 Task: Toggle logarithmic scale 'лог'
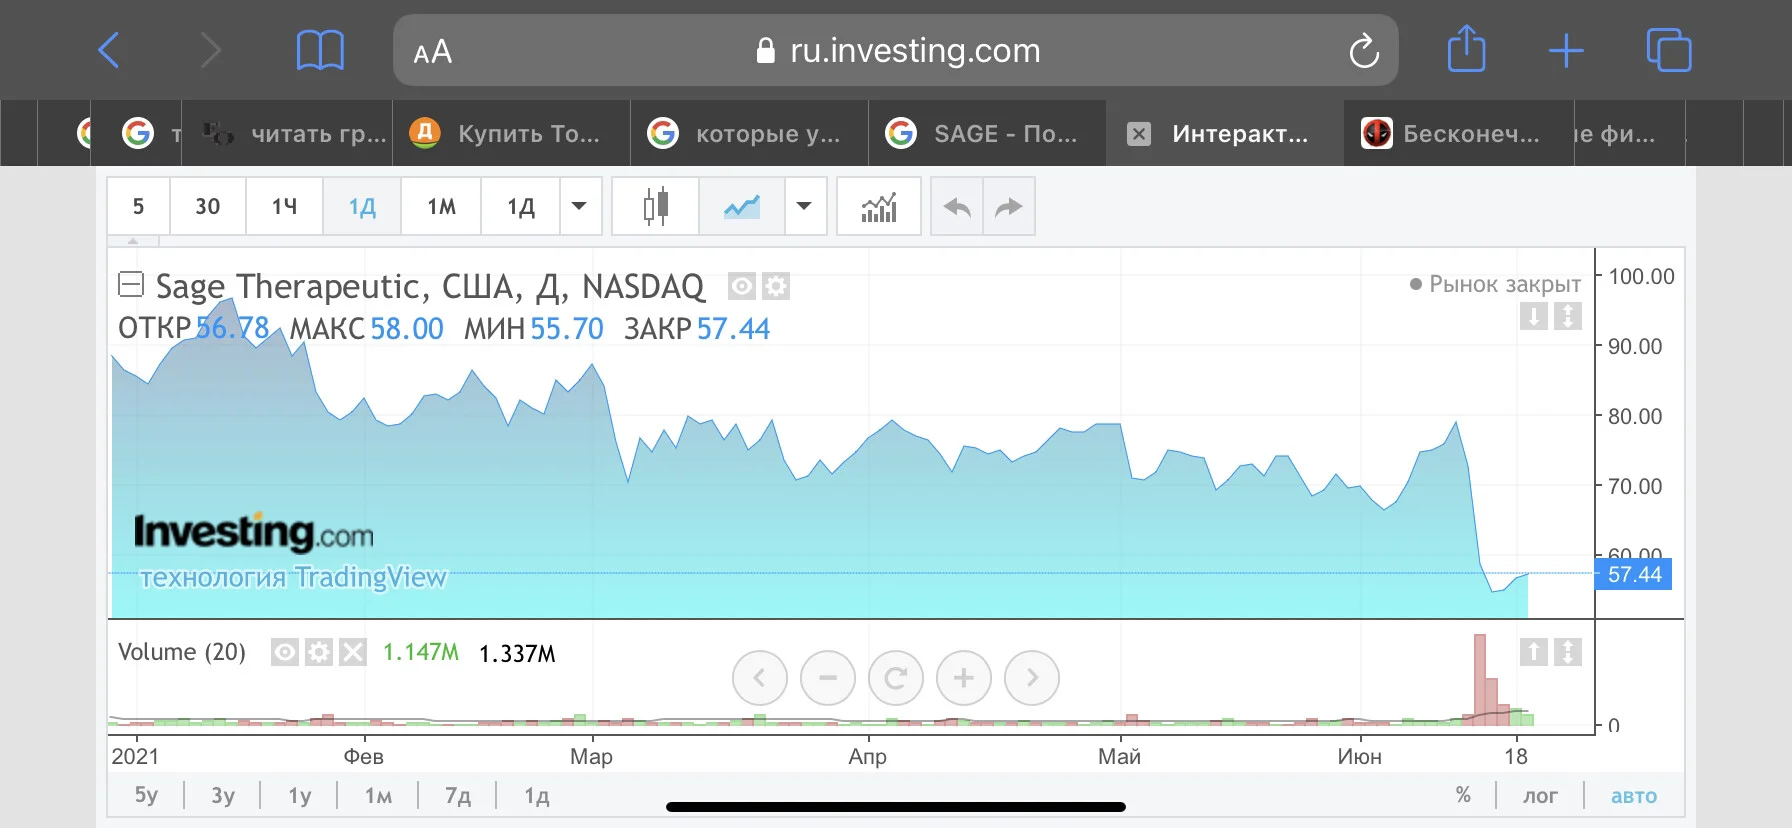(1540, 796)
